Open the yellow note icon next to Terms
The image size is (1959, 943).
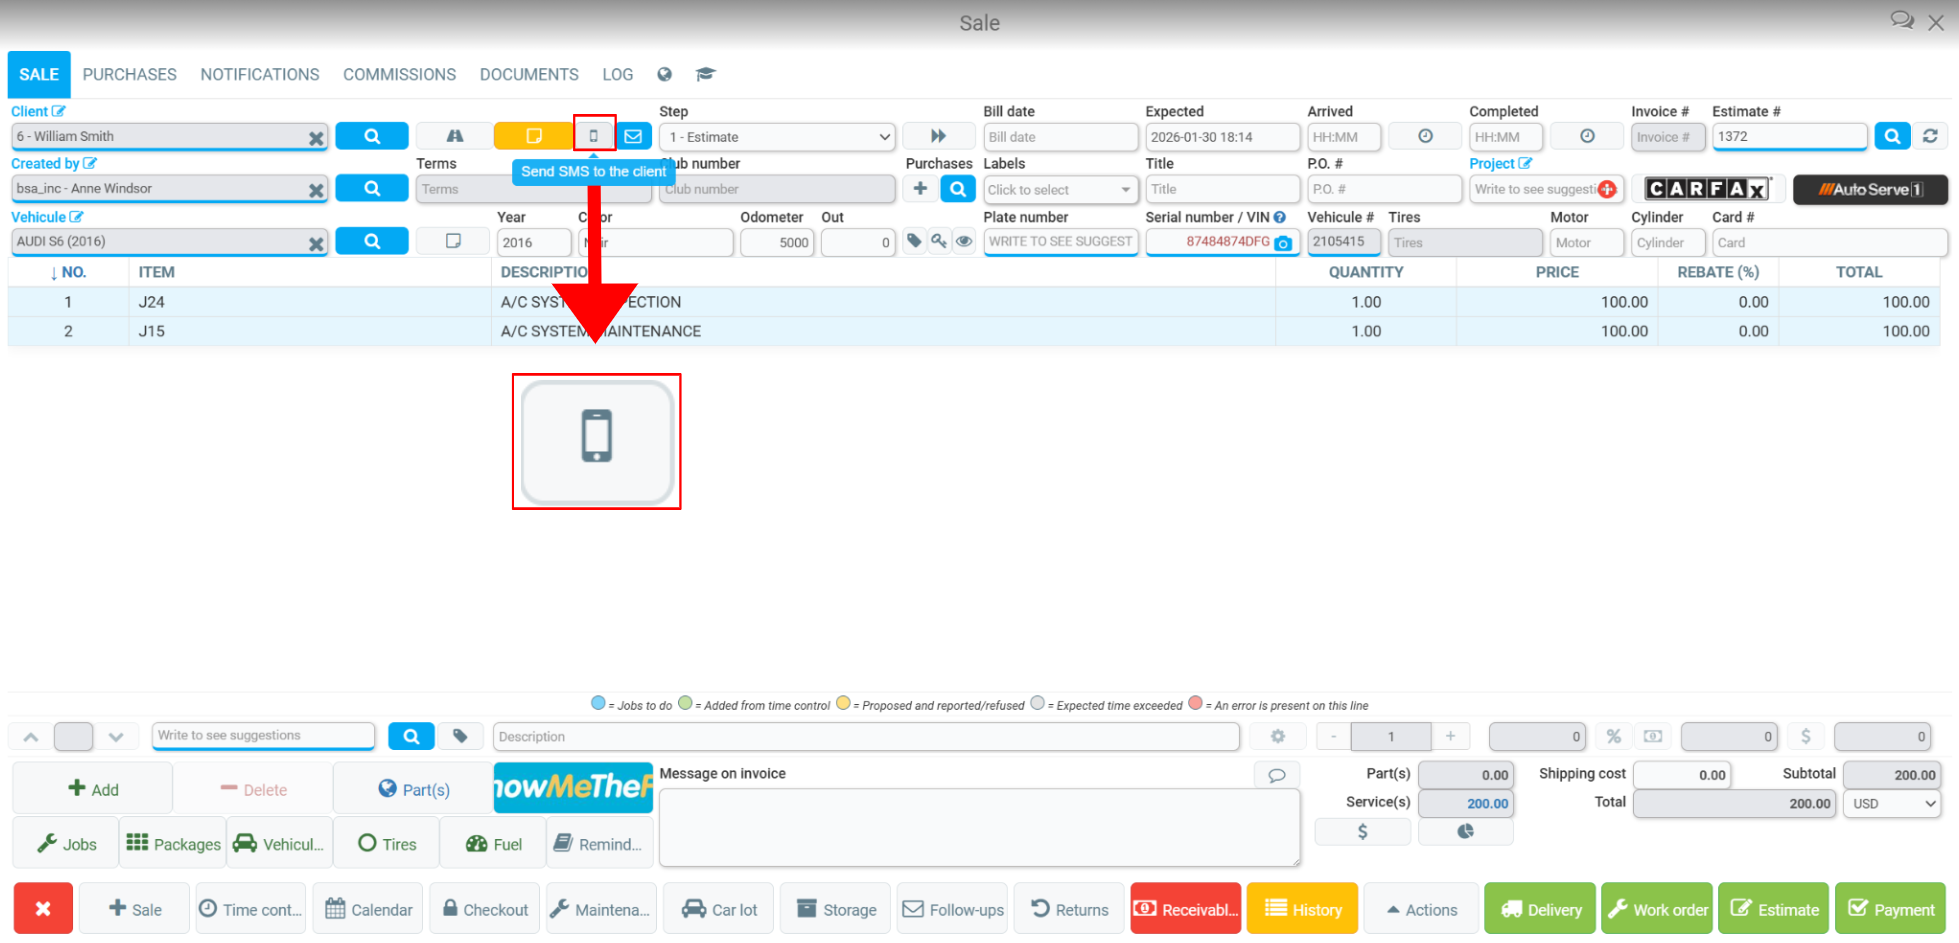[535, 135]
